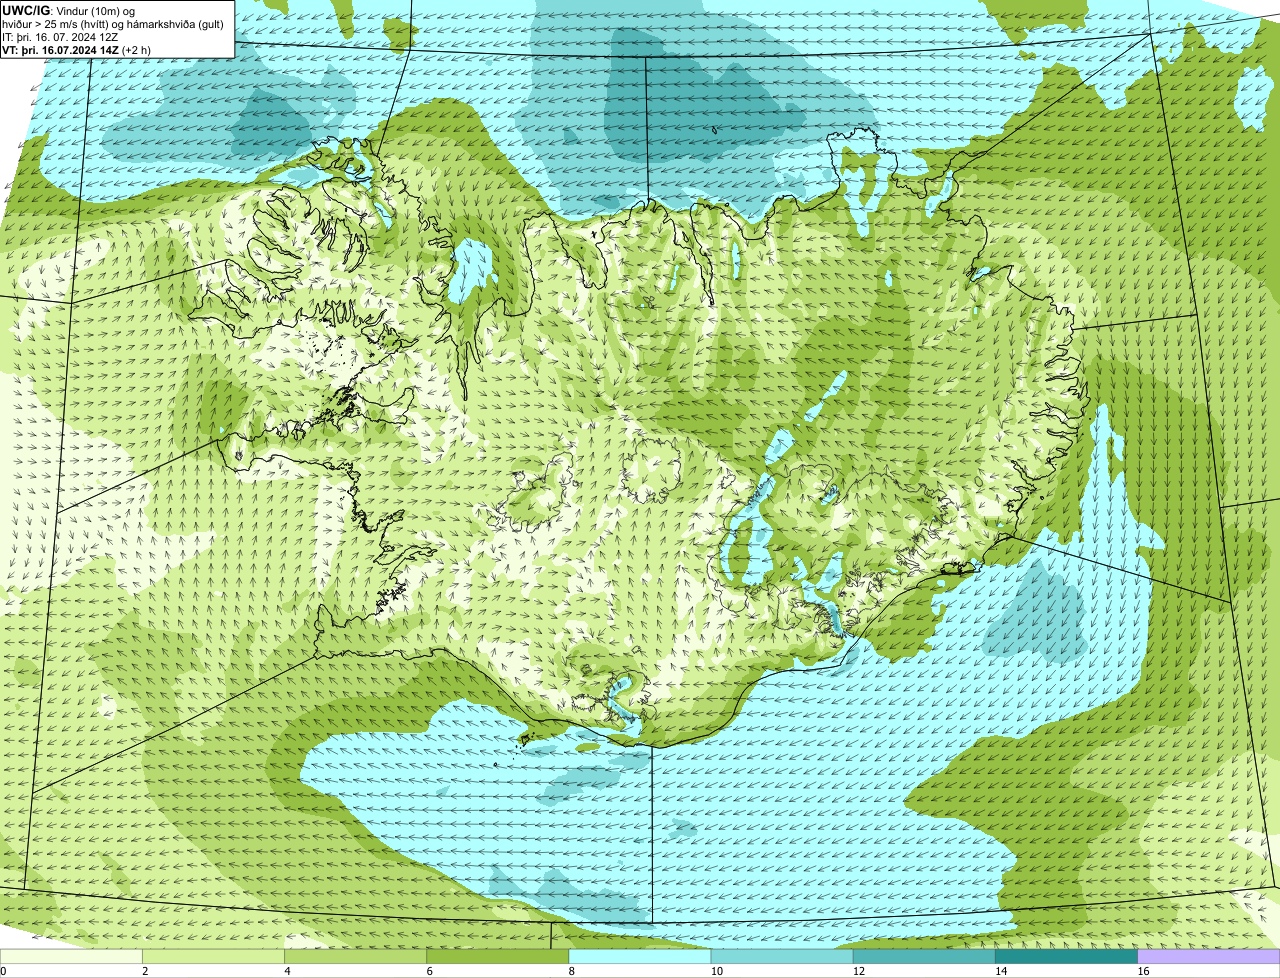Pick the 4–6 m/s green color bar segment

pyautogui.click(x=355, y=957)
